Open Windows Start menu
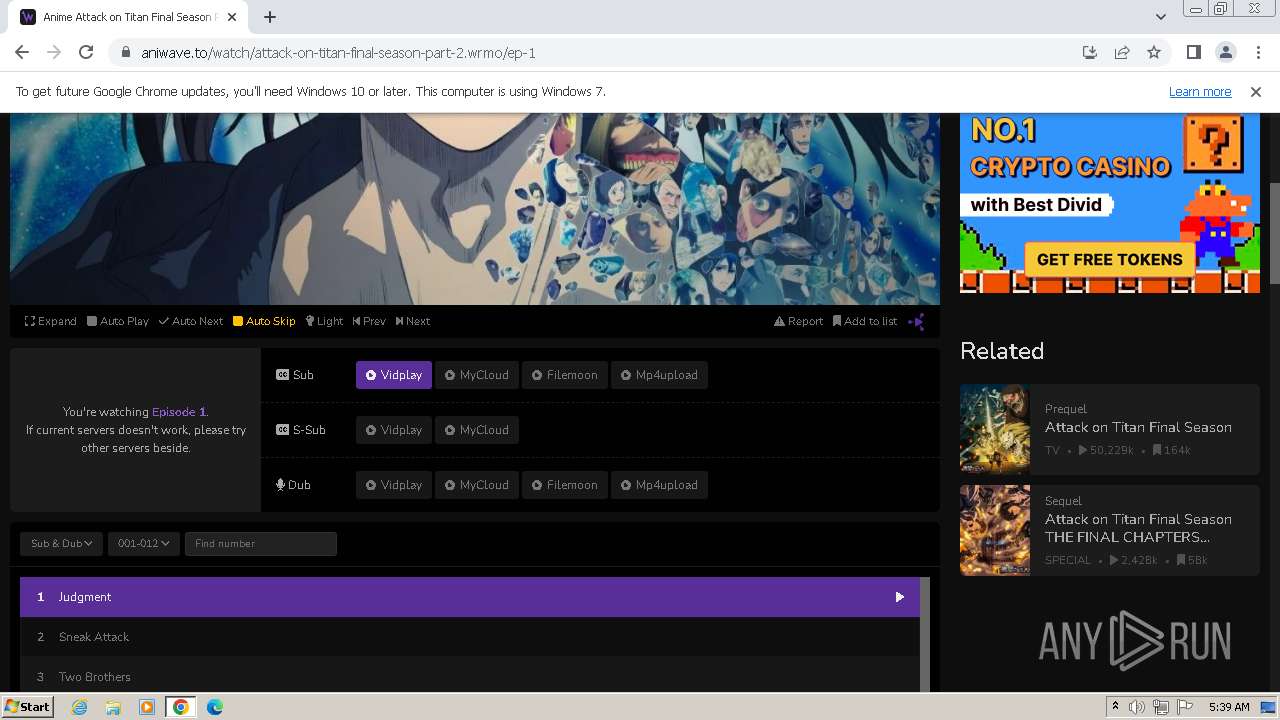Screen dimensions: 1280x720 (27, 706)
